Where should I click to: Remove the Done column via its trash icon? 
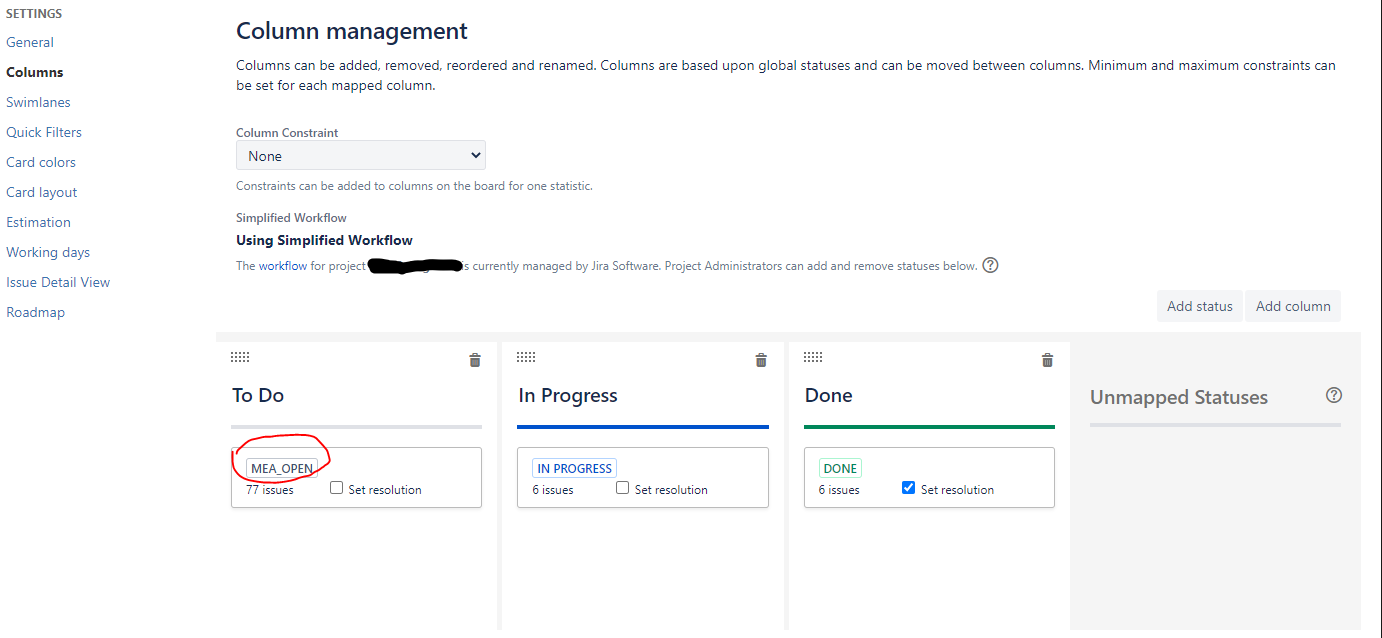coord(1047,360)
